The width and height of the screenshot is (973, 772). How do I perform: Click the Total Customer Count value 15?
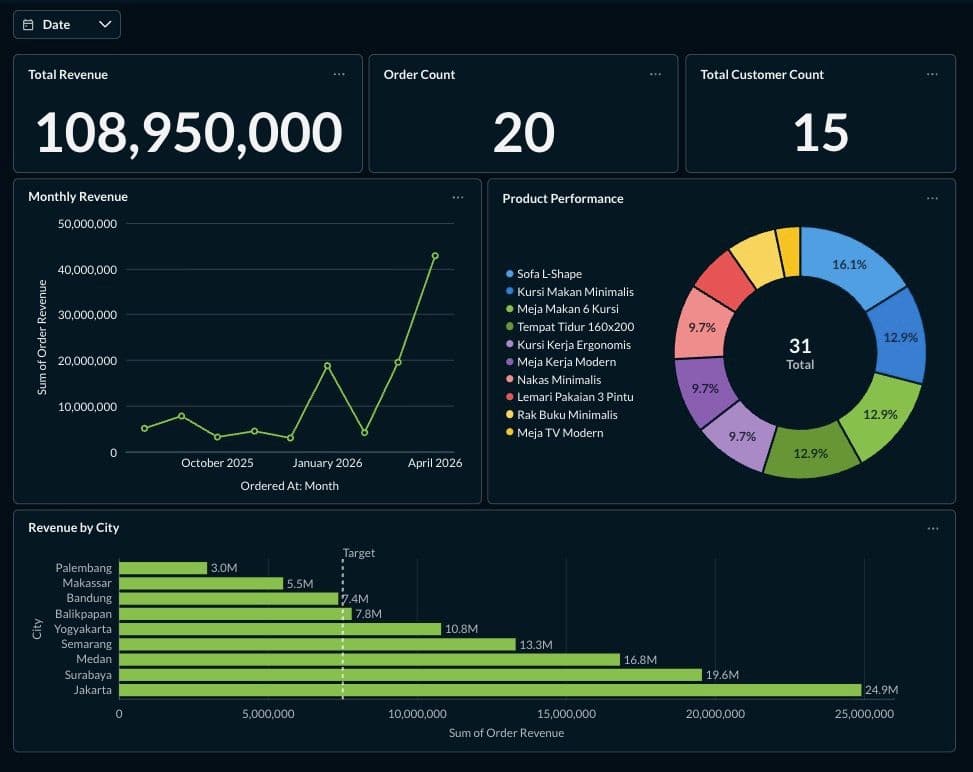point(820,132)
